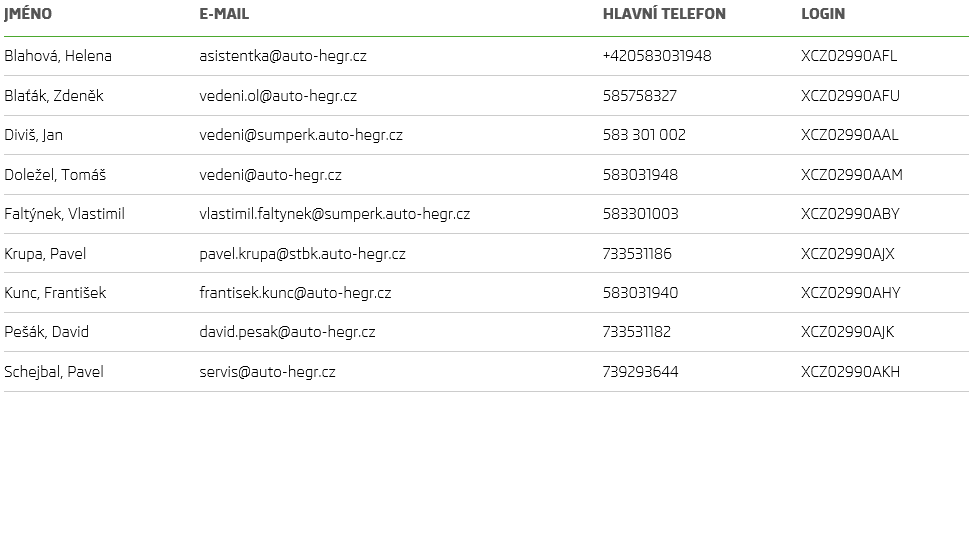Open email asistentka@auto-hegr.cz

point(283,56)
